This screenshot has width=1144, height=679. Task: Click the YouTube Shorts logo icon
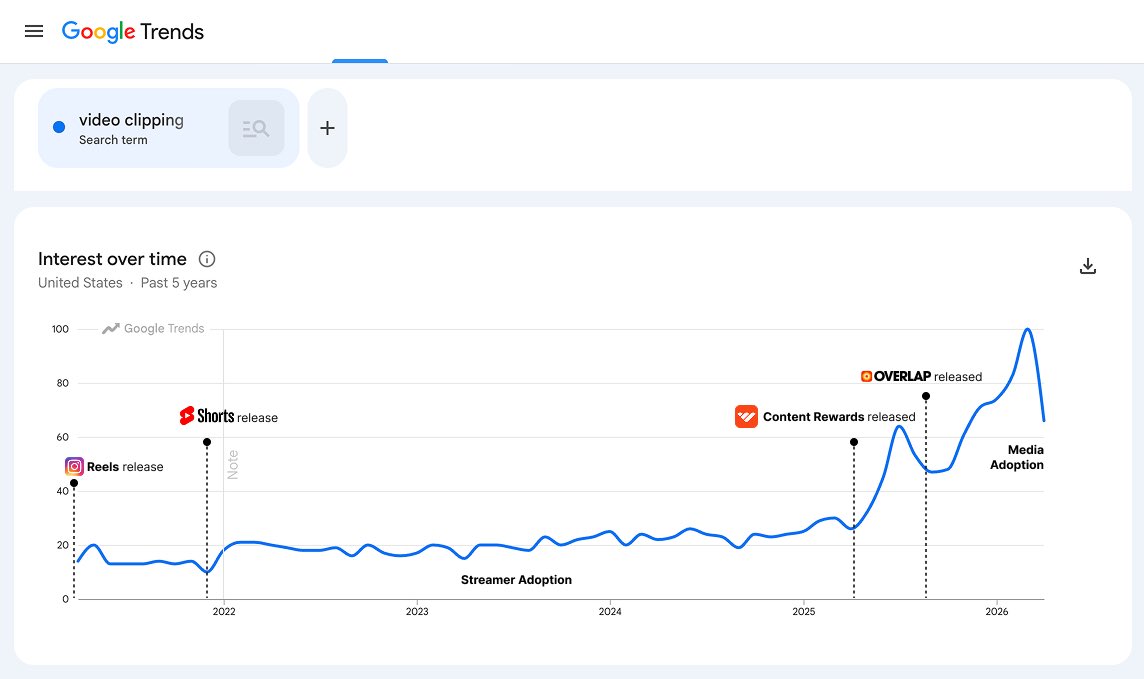[187, 416]
